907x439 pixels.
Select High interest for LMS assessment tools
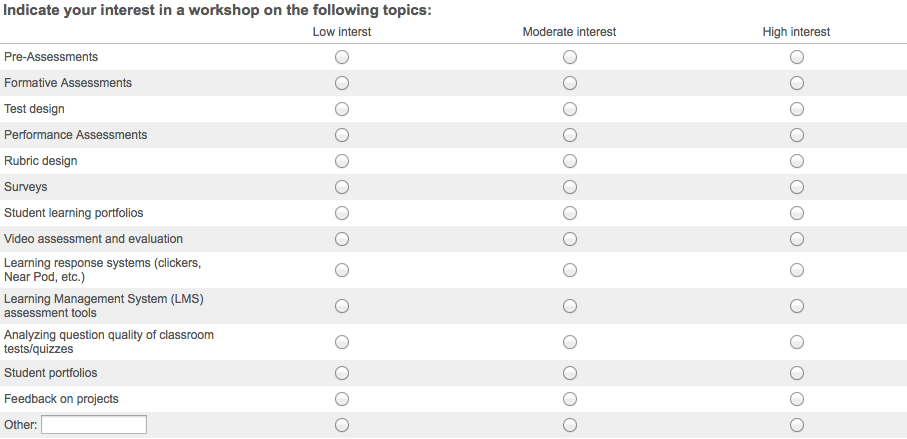point(797,306)
